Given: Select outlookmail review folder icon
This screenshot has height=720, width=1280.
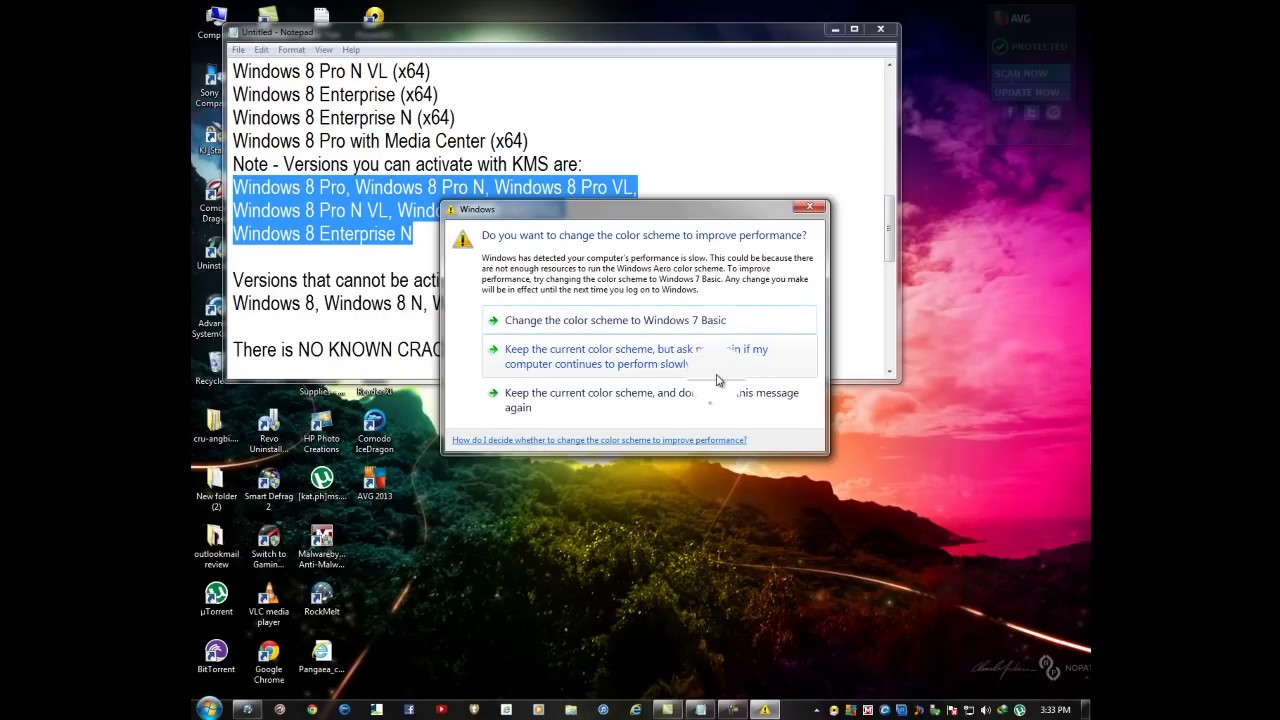Looking at the screenshot, I should (216, 547).
